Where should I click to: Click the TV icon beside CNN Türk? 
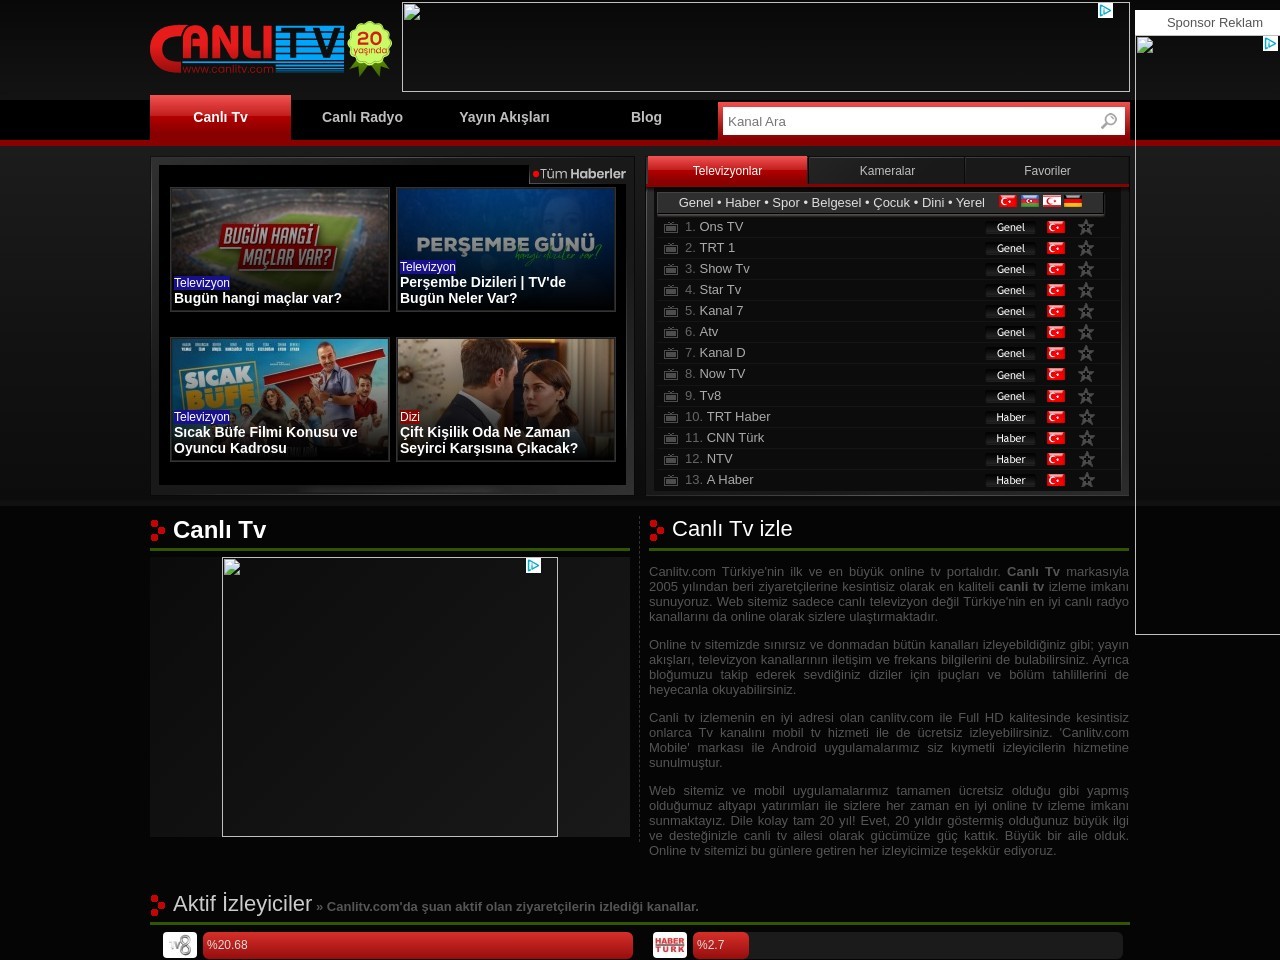pos(671,439)
